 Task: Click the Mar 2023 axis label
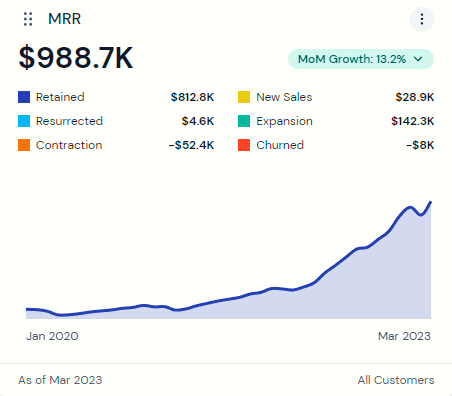pyautogui.click(x=404, y=336)
